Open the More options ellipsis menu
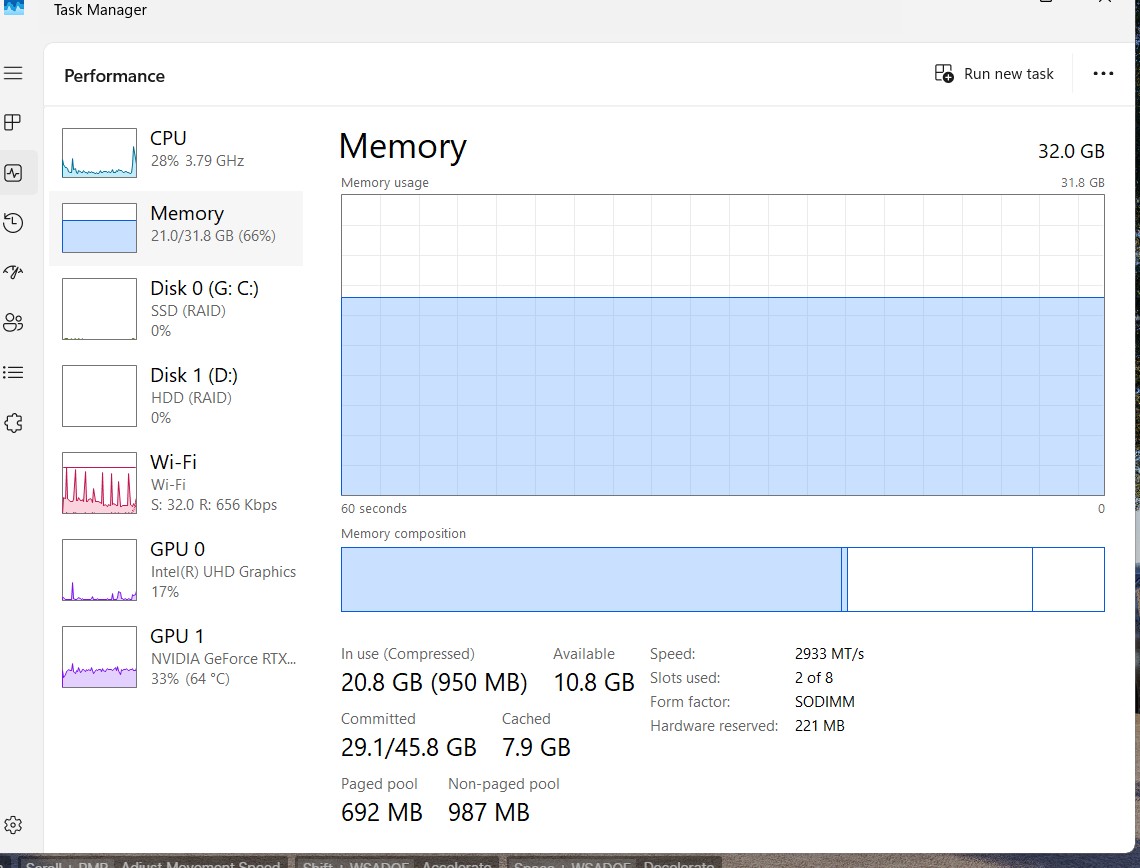Viewport: 1140px width, 868px height. click(1103, 73)
